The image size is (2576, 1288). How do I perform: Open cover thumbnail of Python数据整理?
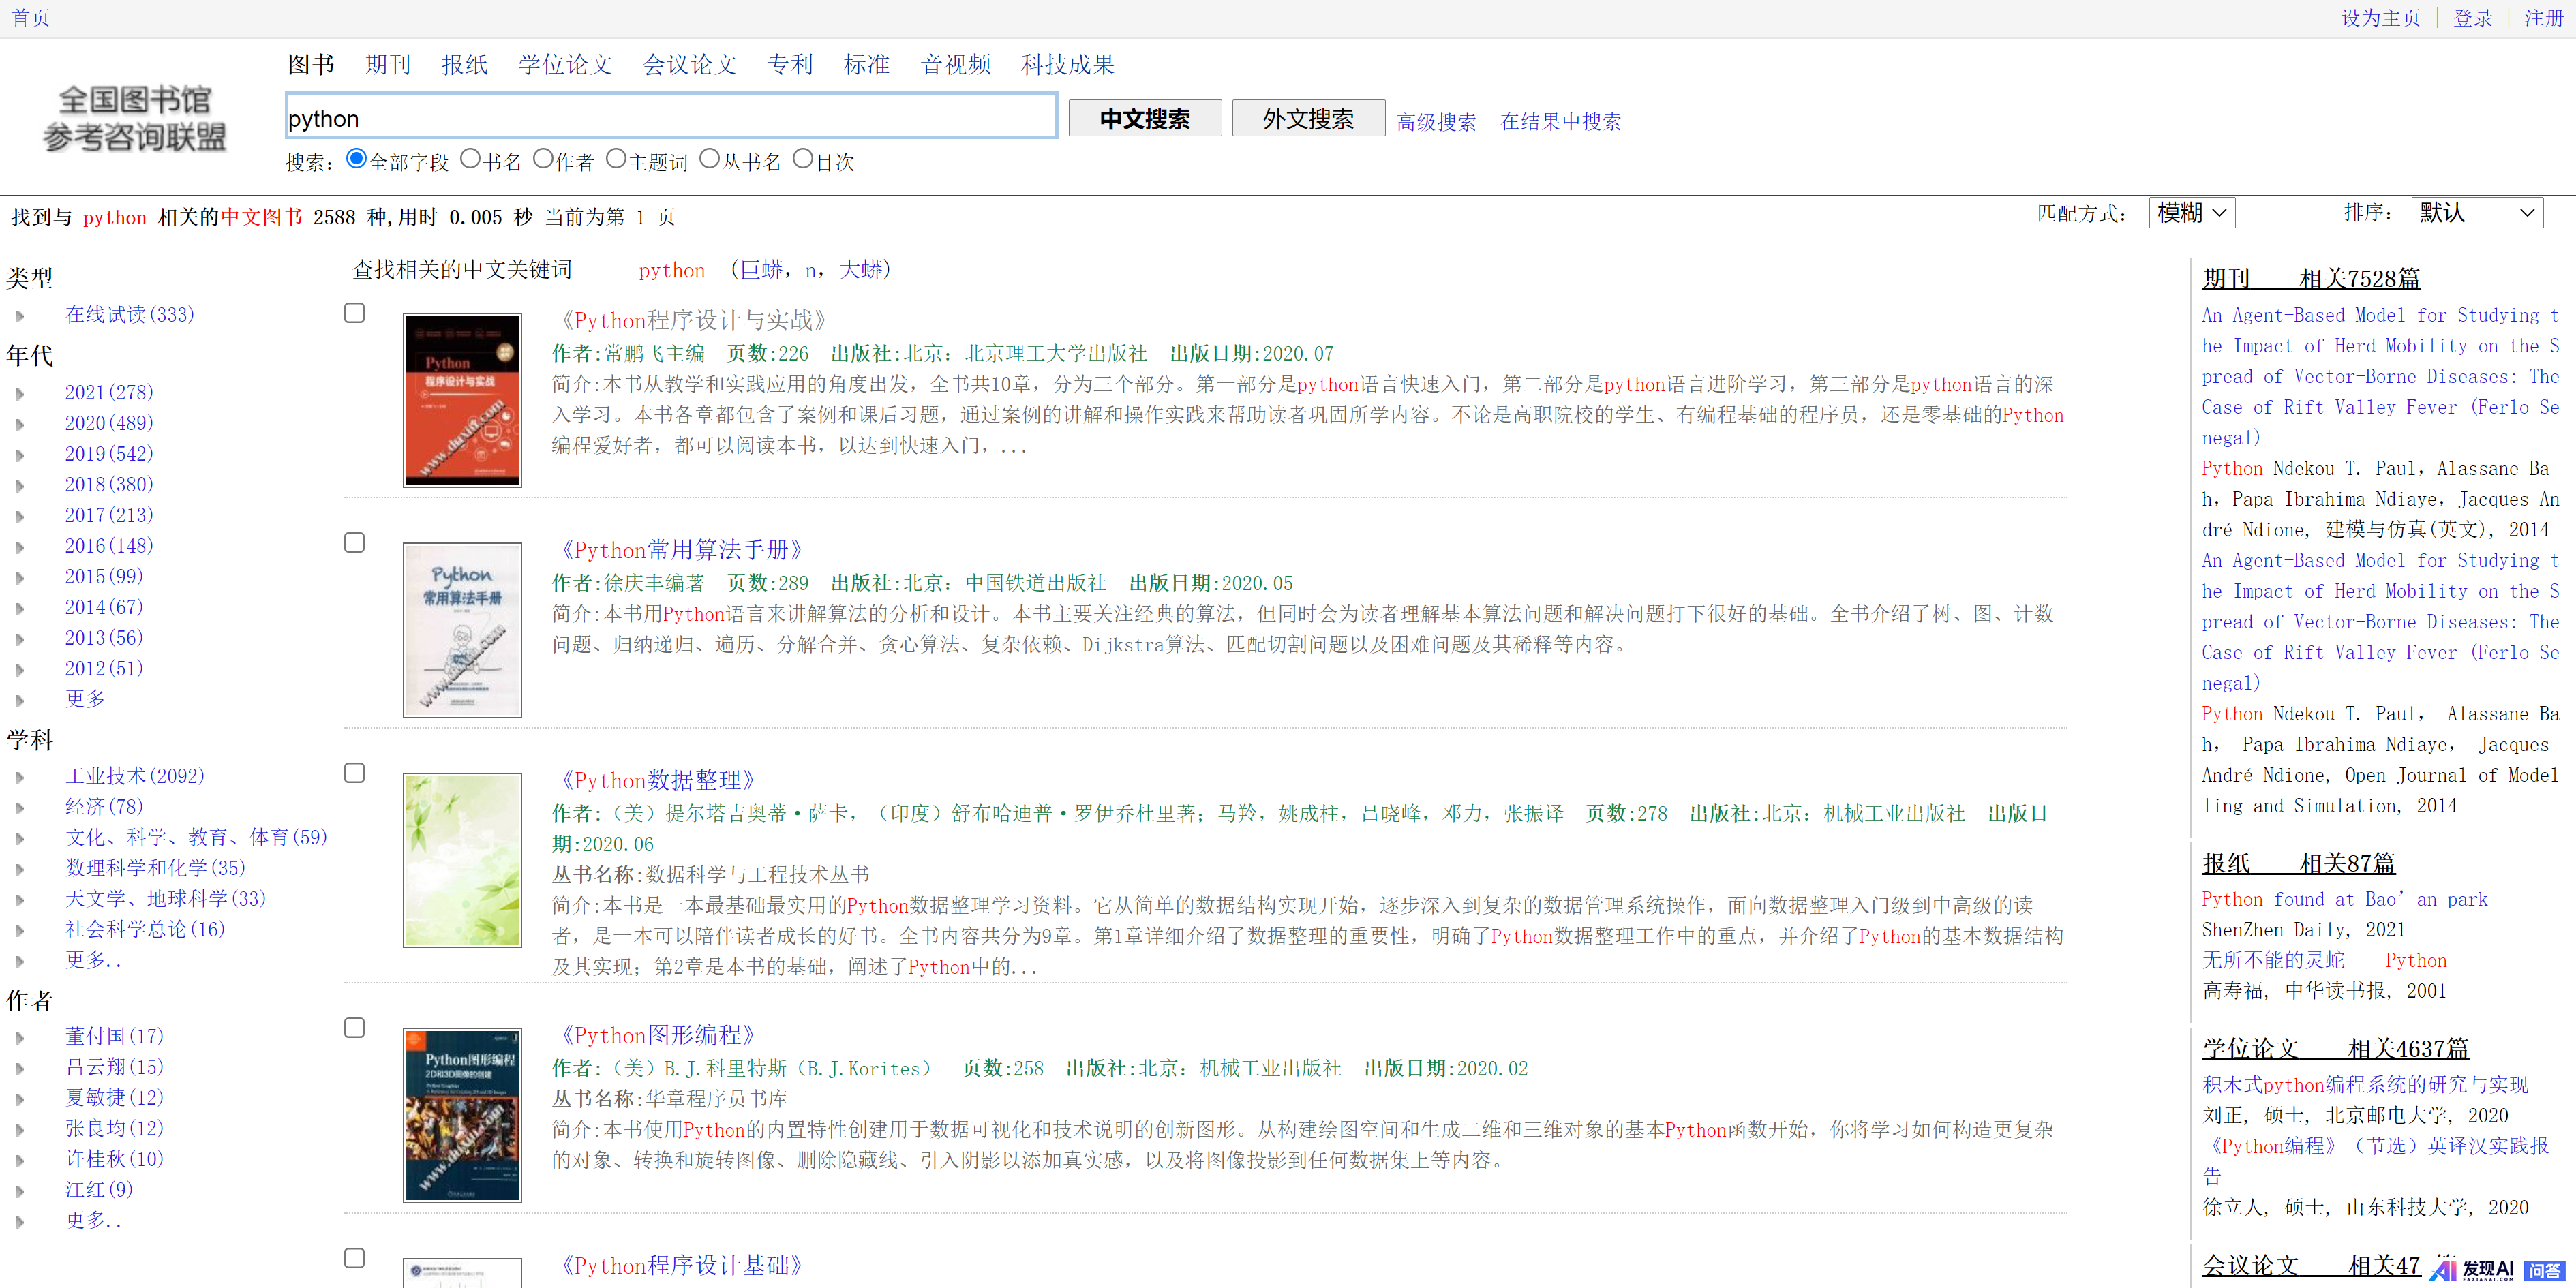[x=462, y=860]
